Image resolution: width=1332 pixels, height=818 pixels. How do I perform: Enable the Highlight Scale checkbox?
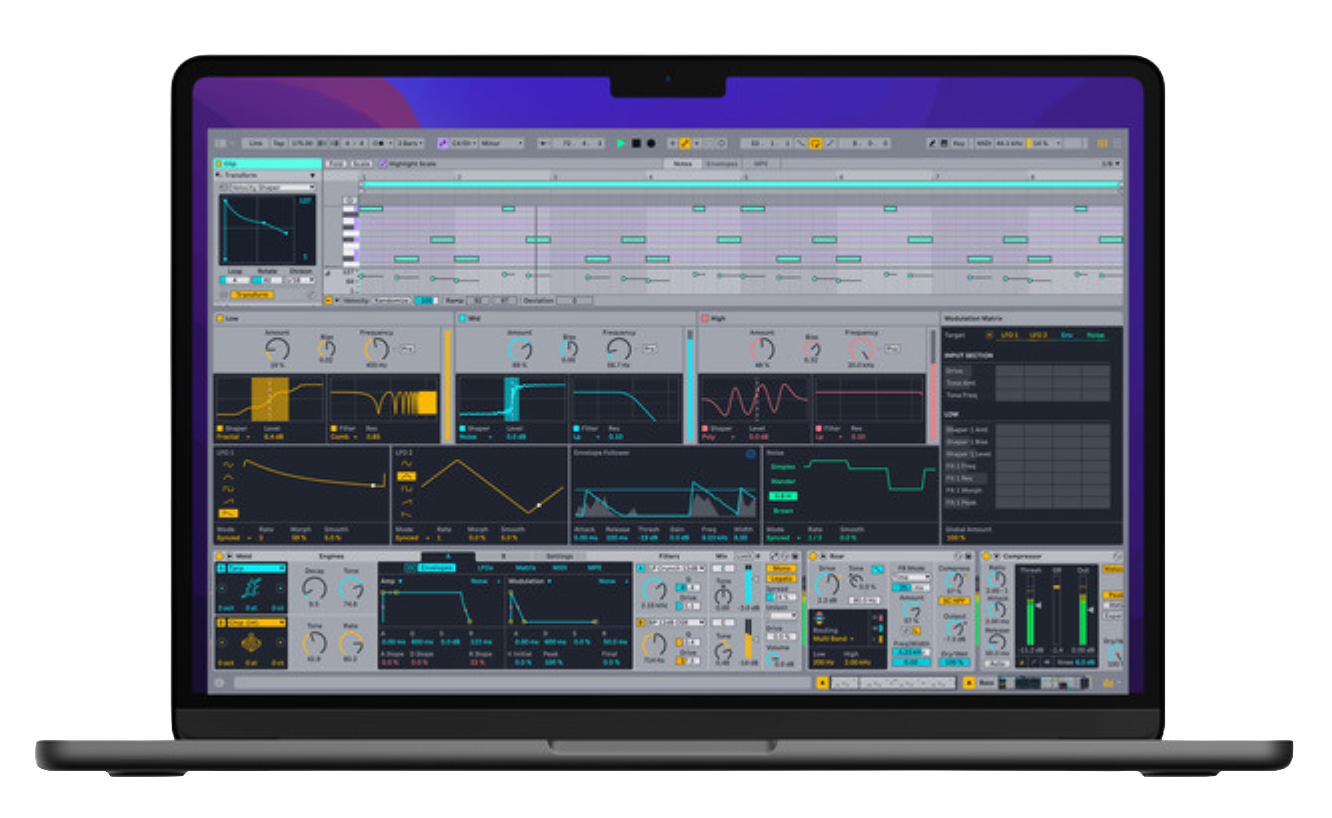click(382, 163)
